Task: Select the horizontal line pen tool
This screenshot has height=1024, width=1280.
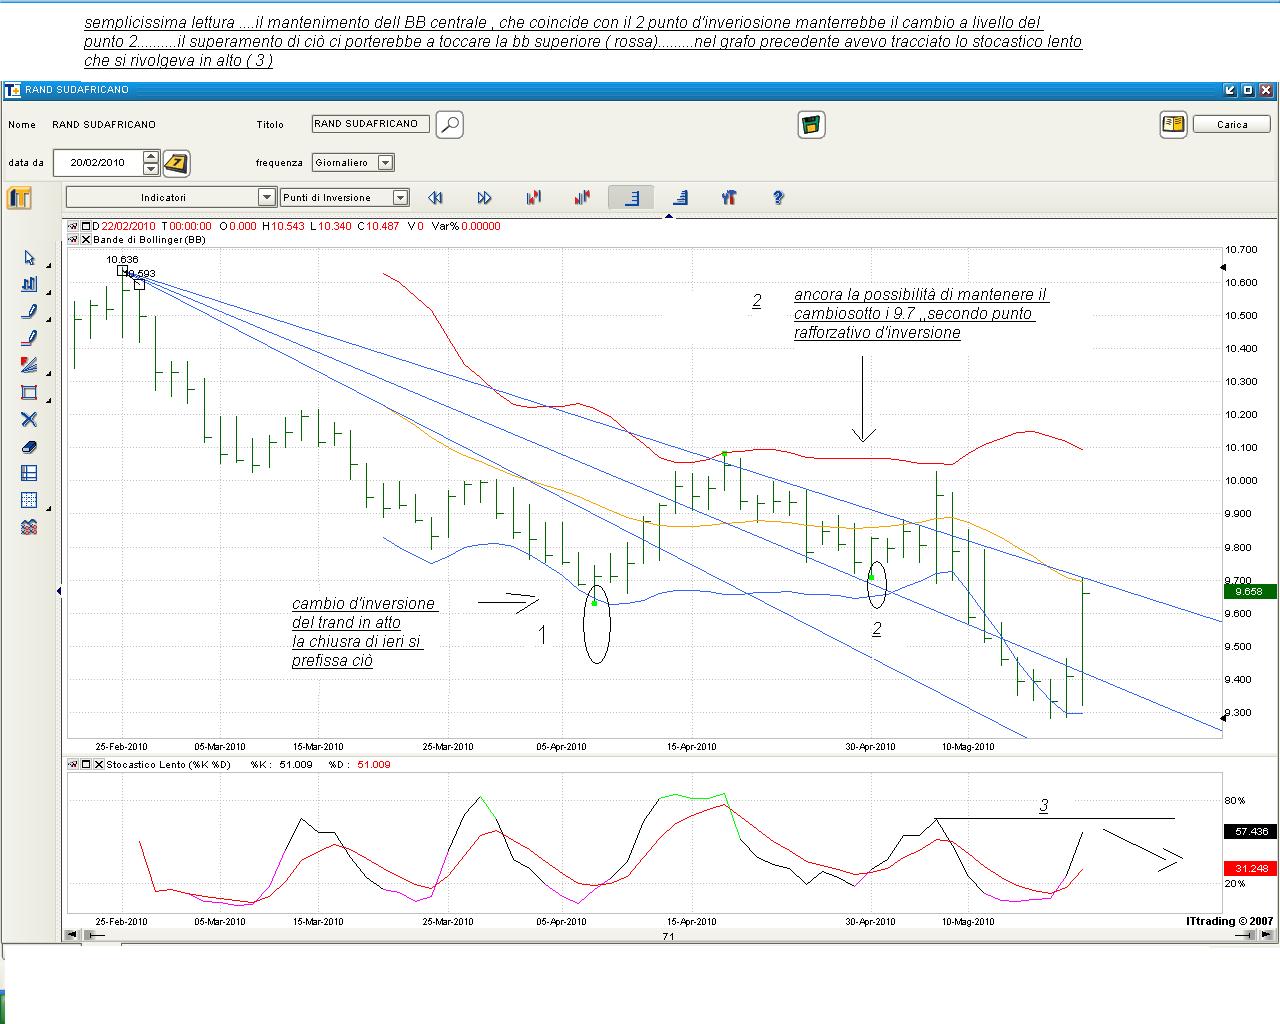Action: (x=29, y=339)
